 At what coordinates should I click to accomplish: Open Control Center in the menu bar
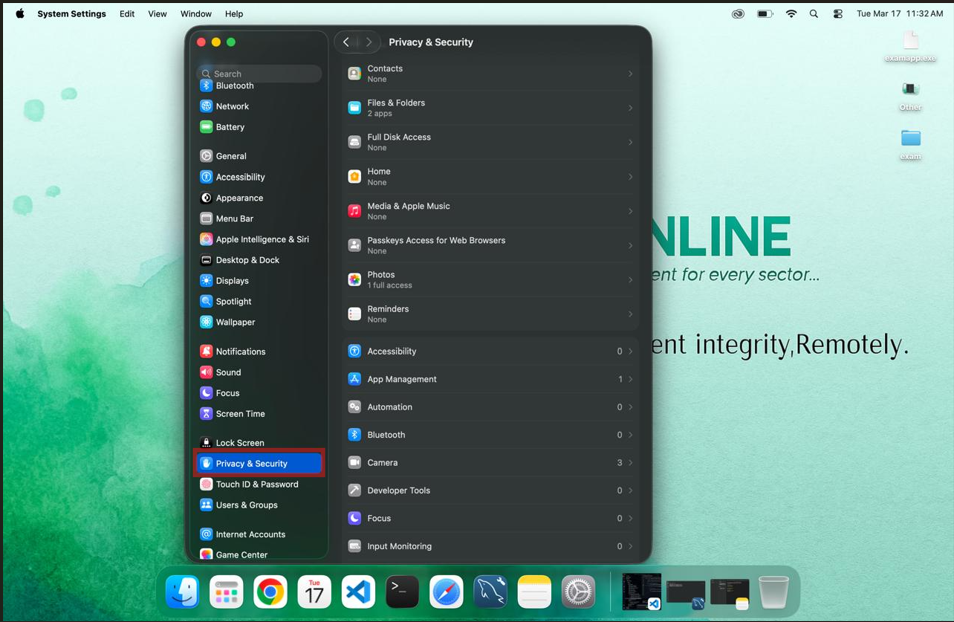(x=838, y=14)
